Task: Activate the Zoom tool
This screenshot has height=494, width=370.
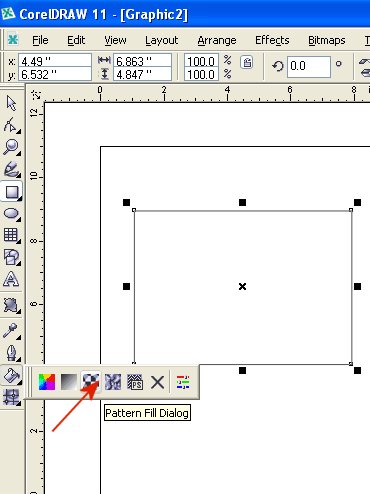Action: (x=11, y=147)
